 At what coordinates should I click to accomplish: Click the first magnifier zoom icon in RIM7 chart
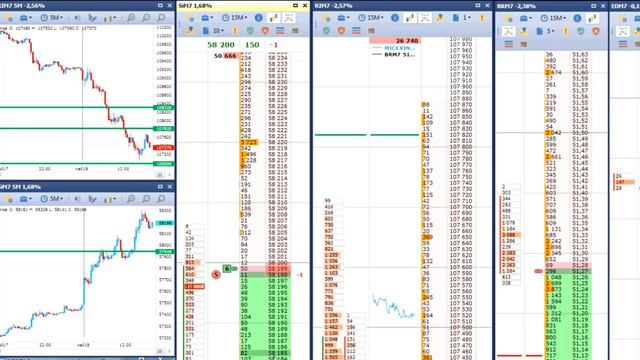coord(131,18)
